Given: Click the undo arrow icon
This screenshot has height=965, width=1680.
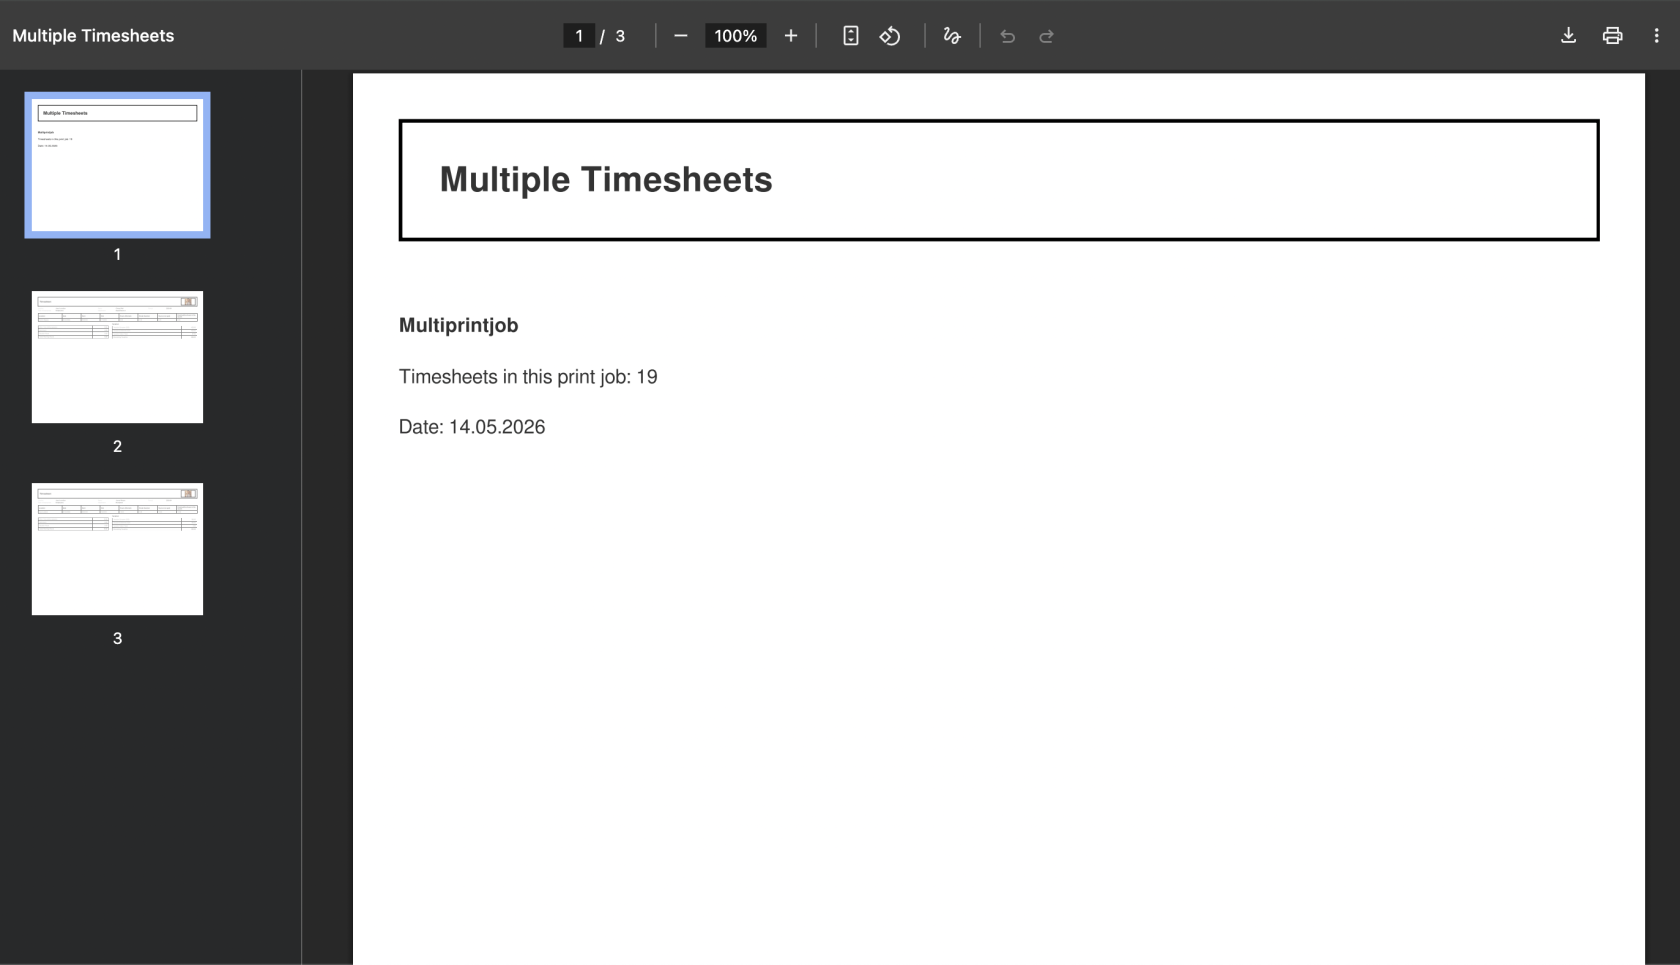Looking at the screenshot, I should [1008, 36].
